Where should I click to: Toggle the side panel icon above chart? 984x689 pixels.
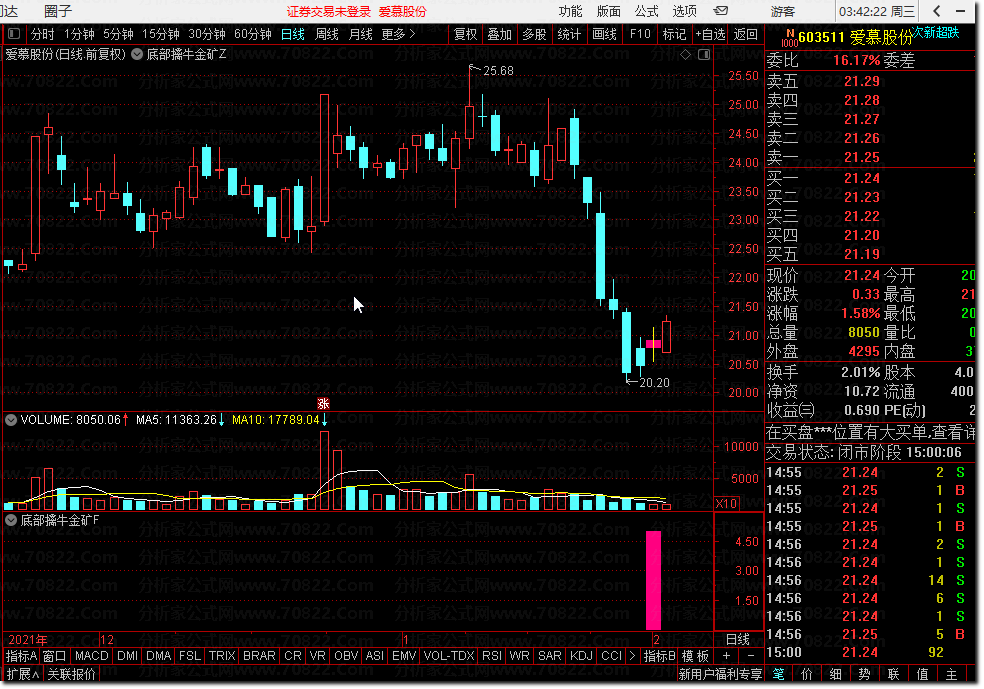coord(704,55)
